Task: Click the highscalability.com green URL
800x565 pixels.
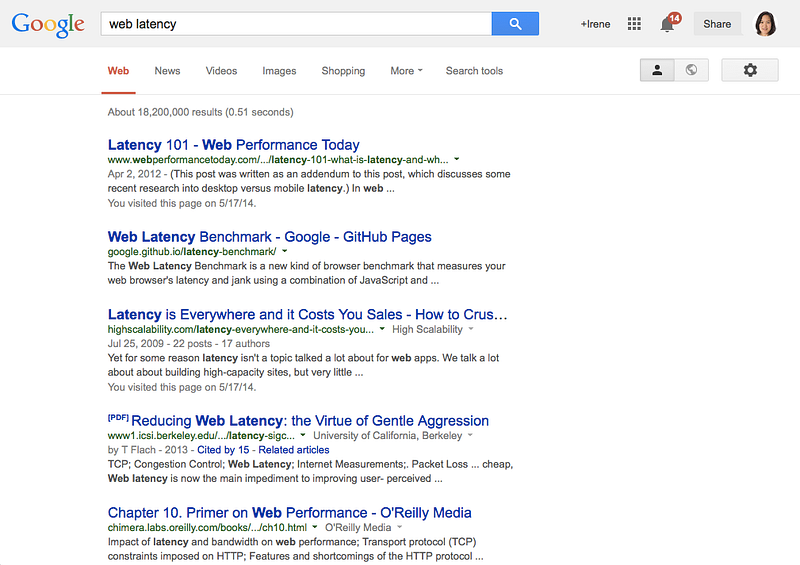Action: point(241,329)
